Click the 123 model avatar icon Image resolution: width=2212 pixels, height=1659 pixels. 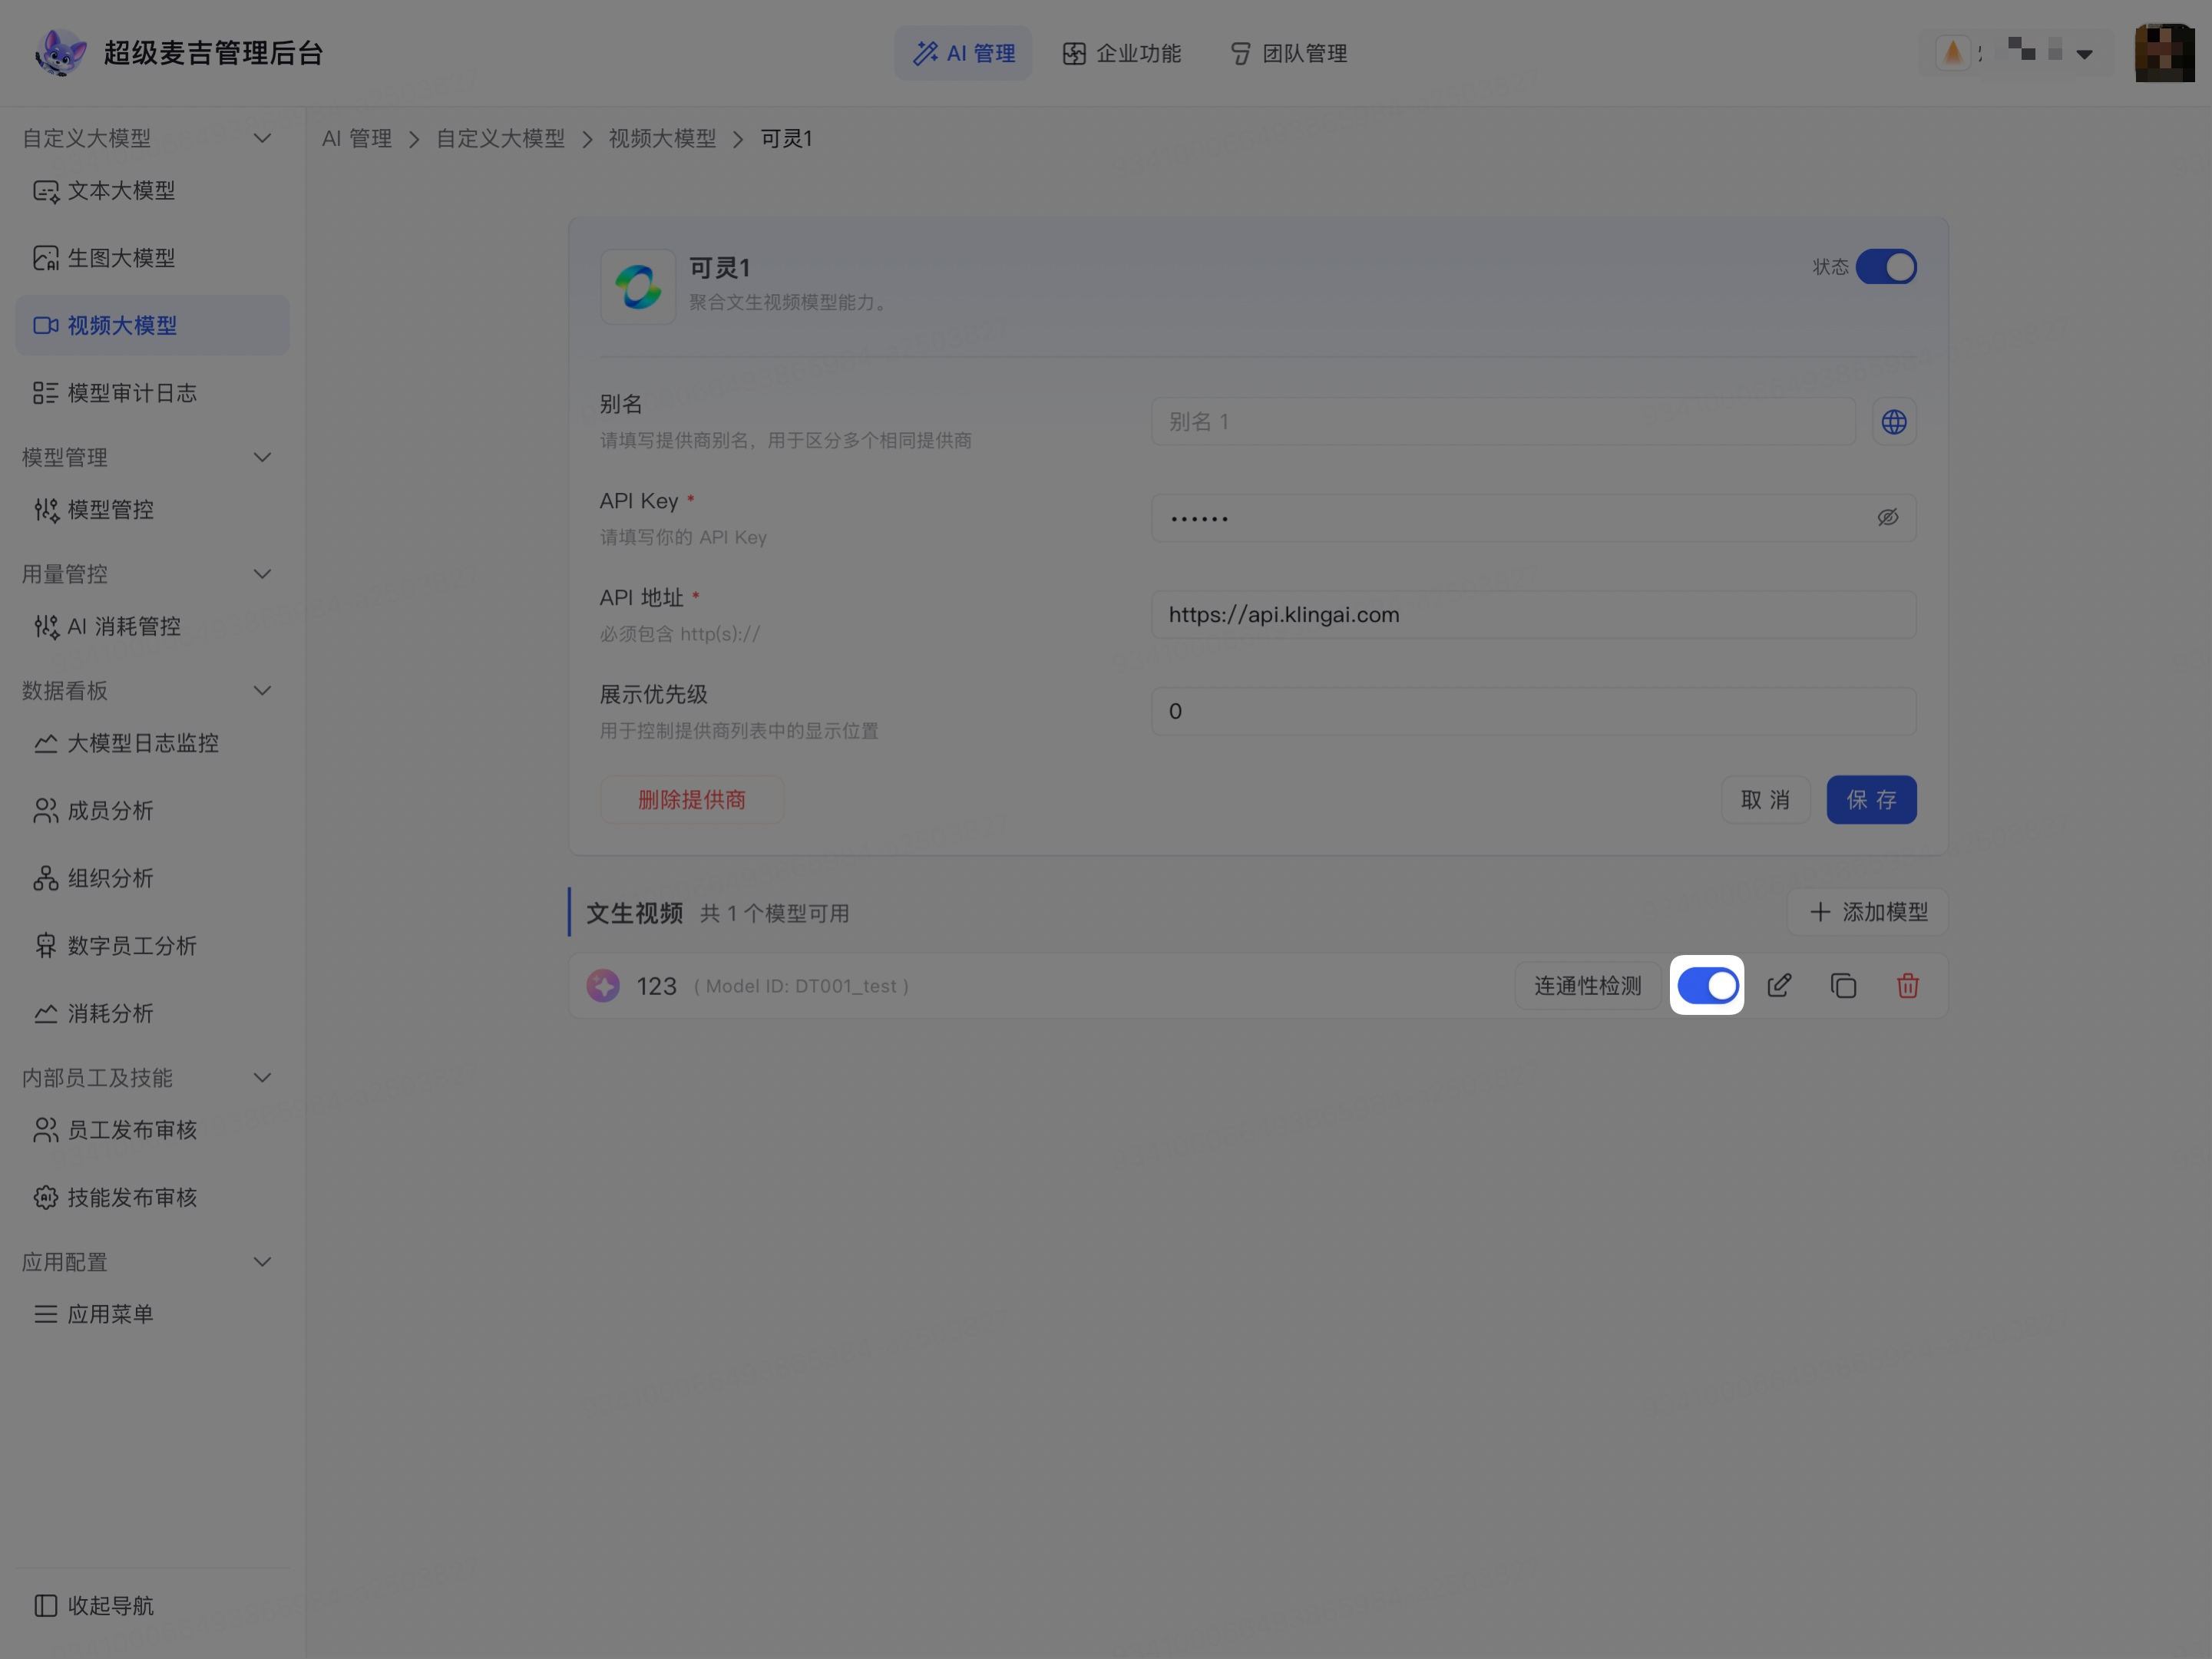tap(603, 986)
